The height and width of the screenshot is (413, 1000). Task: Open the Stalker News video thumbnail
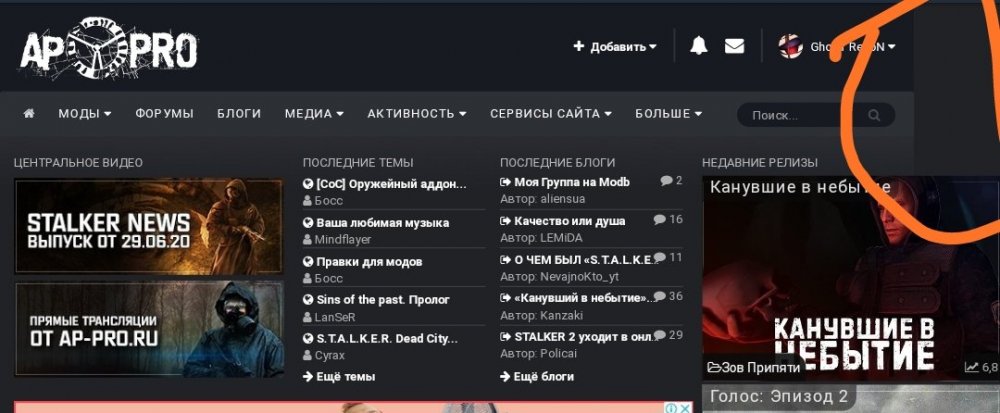[x=148, y=226]
